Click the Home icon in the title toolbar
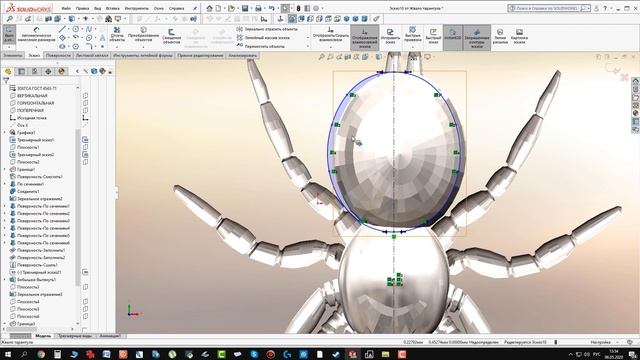 209,8
